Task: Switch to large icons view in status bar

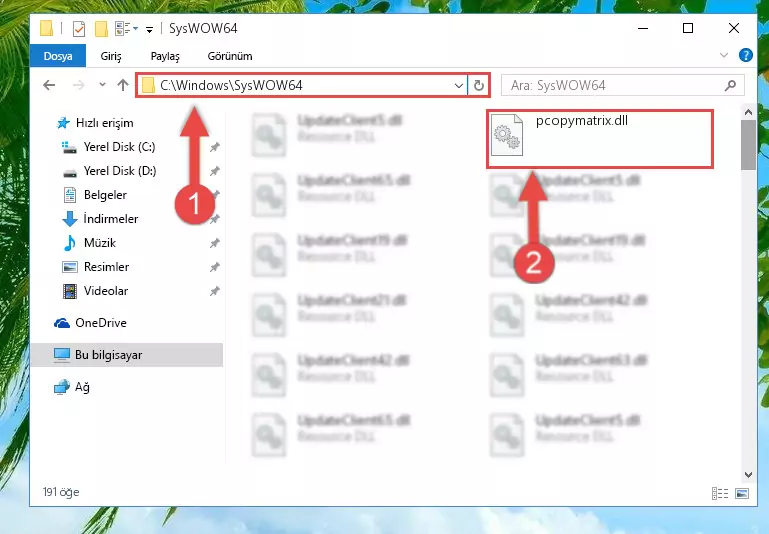Action: (742, 493)
